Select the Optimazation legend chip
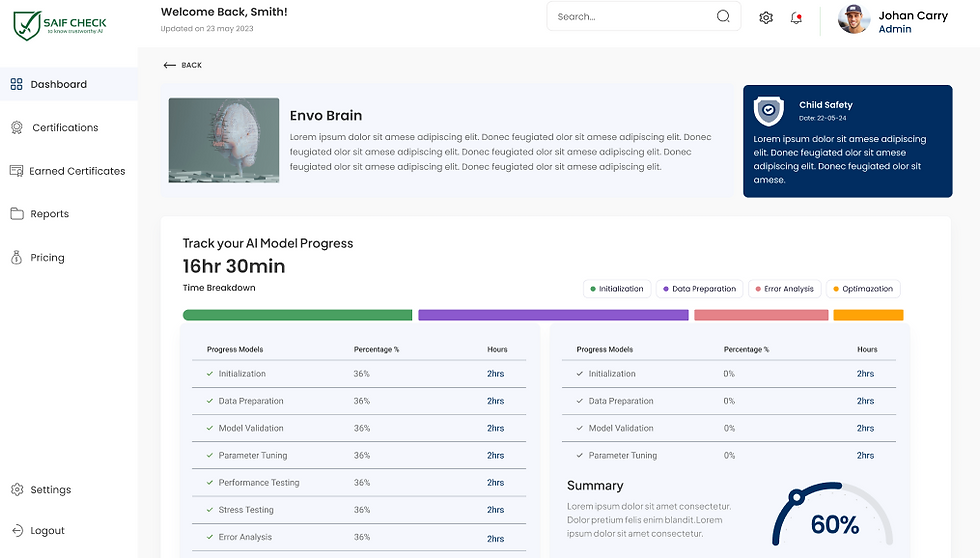 (x=863, y=289)
